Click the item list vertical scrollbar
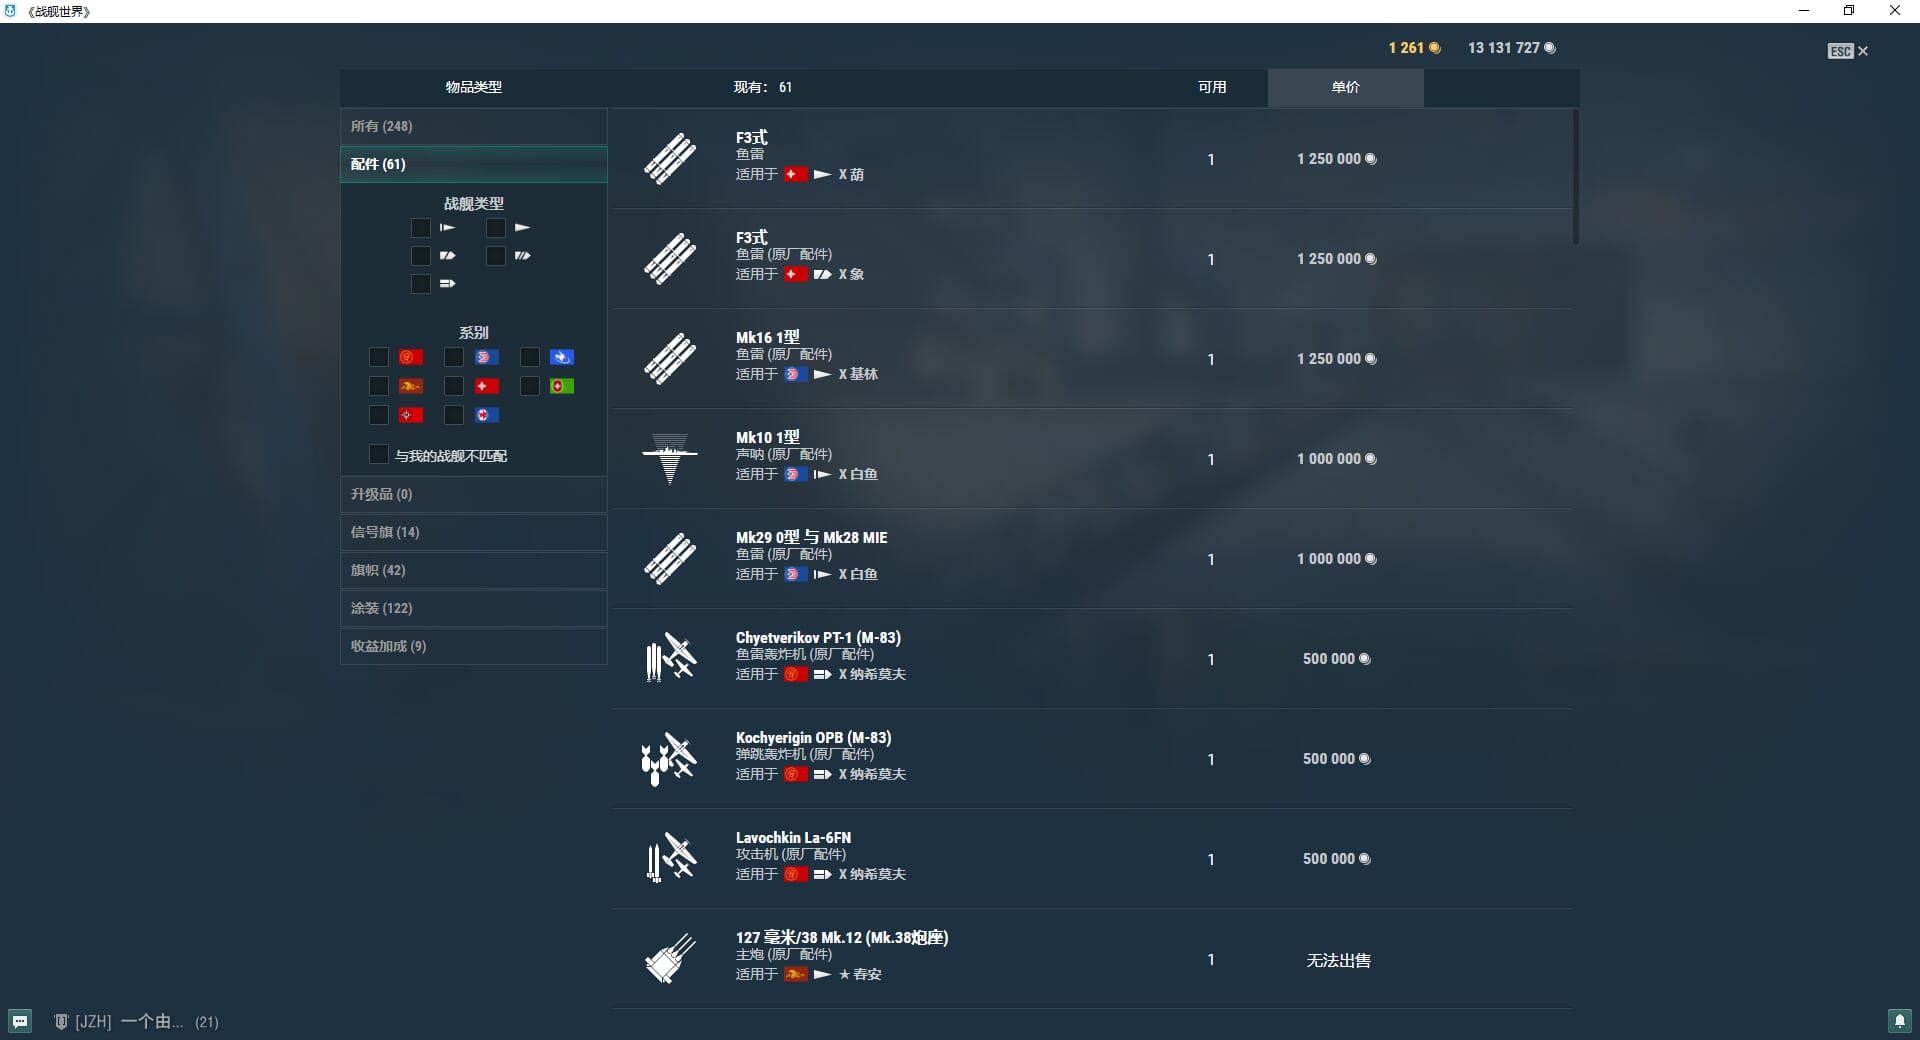Viewport: 1920px width, 1040px height. [1576, 177]
